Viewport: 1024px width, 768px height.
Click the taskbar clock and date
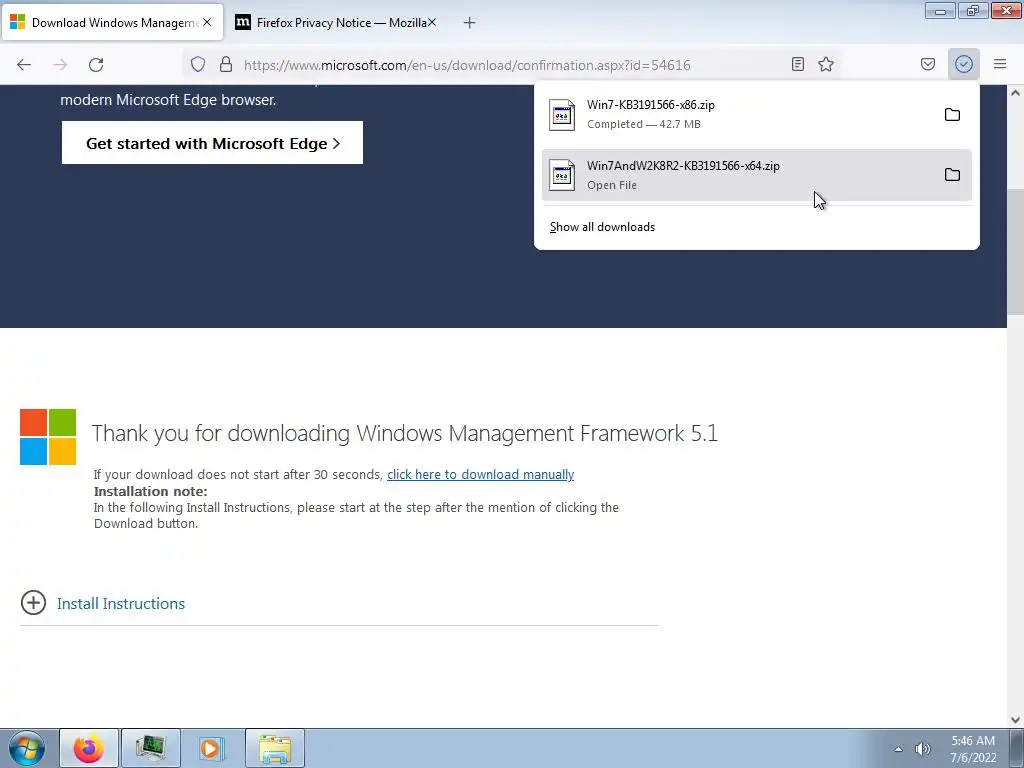point(973,749)
